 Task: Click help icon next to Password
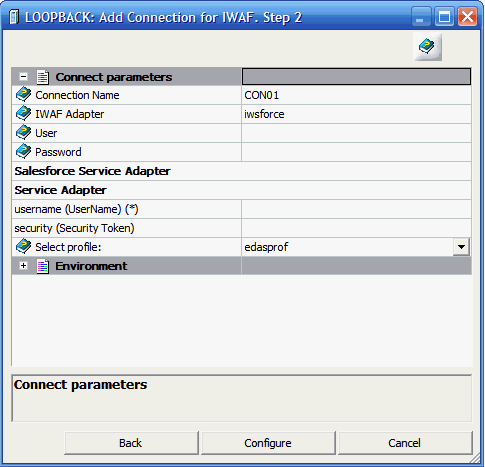coord(23,152)
